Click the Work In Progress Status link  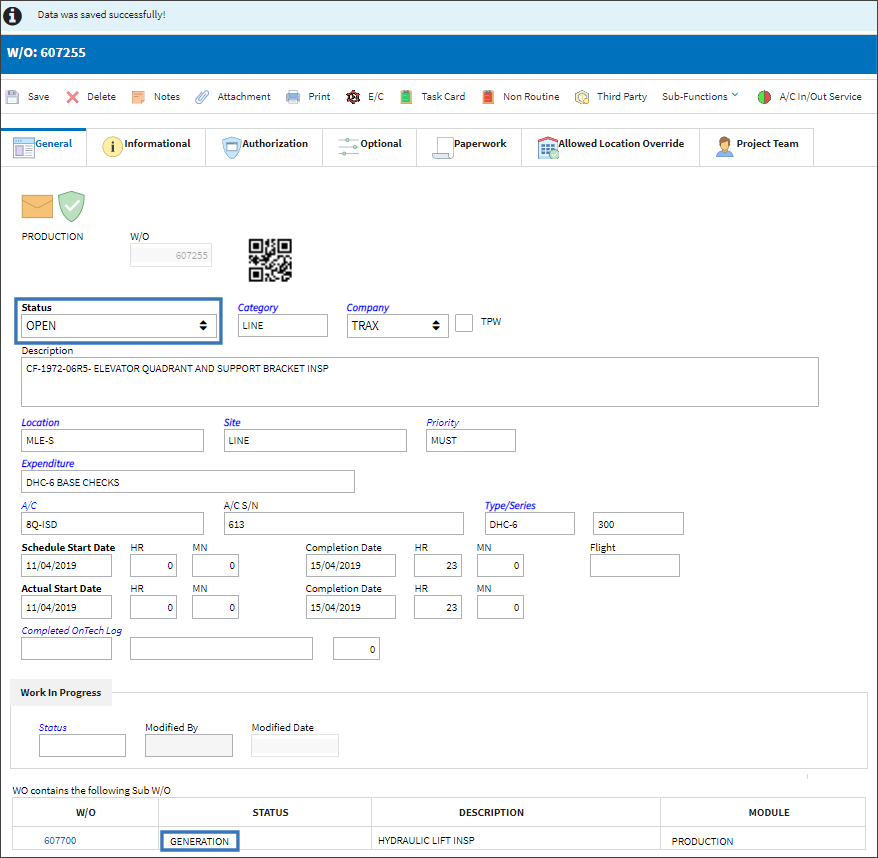(x=53, y=728)
